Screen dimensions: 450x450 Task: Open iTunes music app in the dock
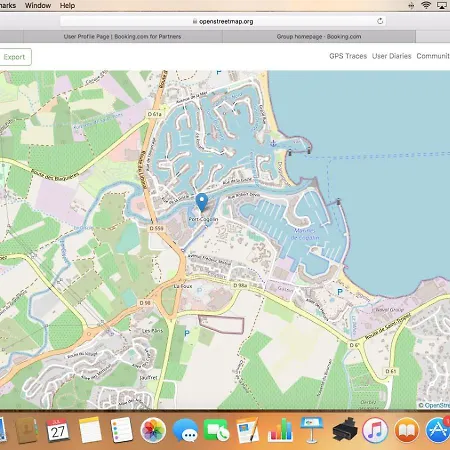tap(375, 430)
